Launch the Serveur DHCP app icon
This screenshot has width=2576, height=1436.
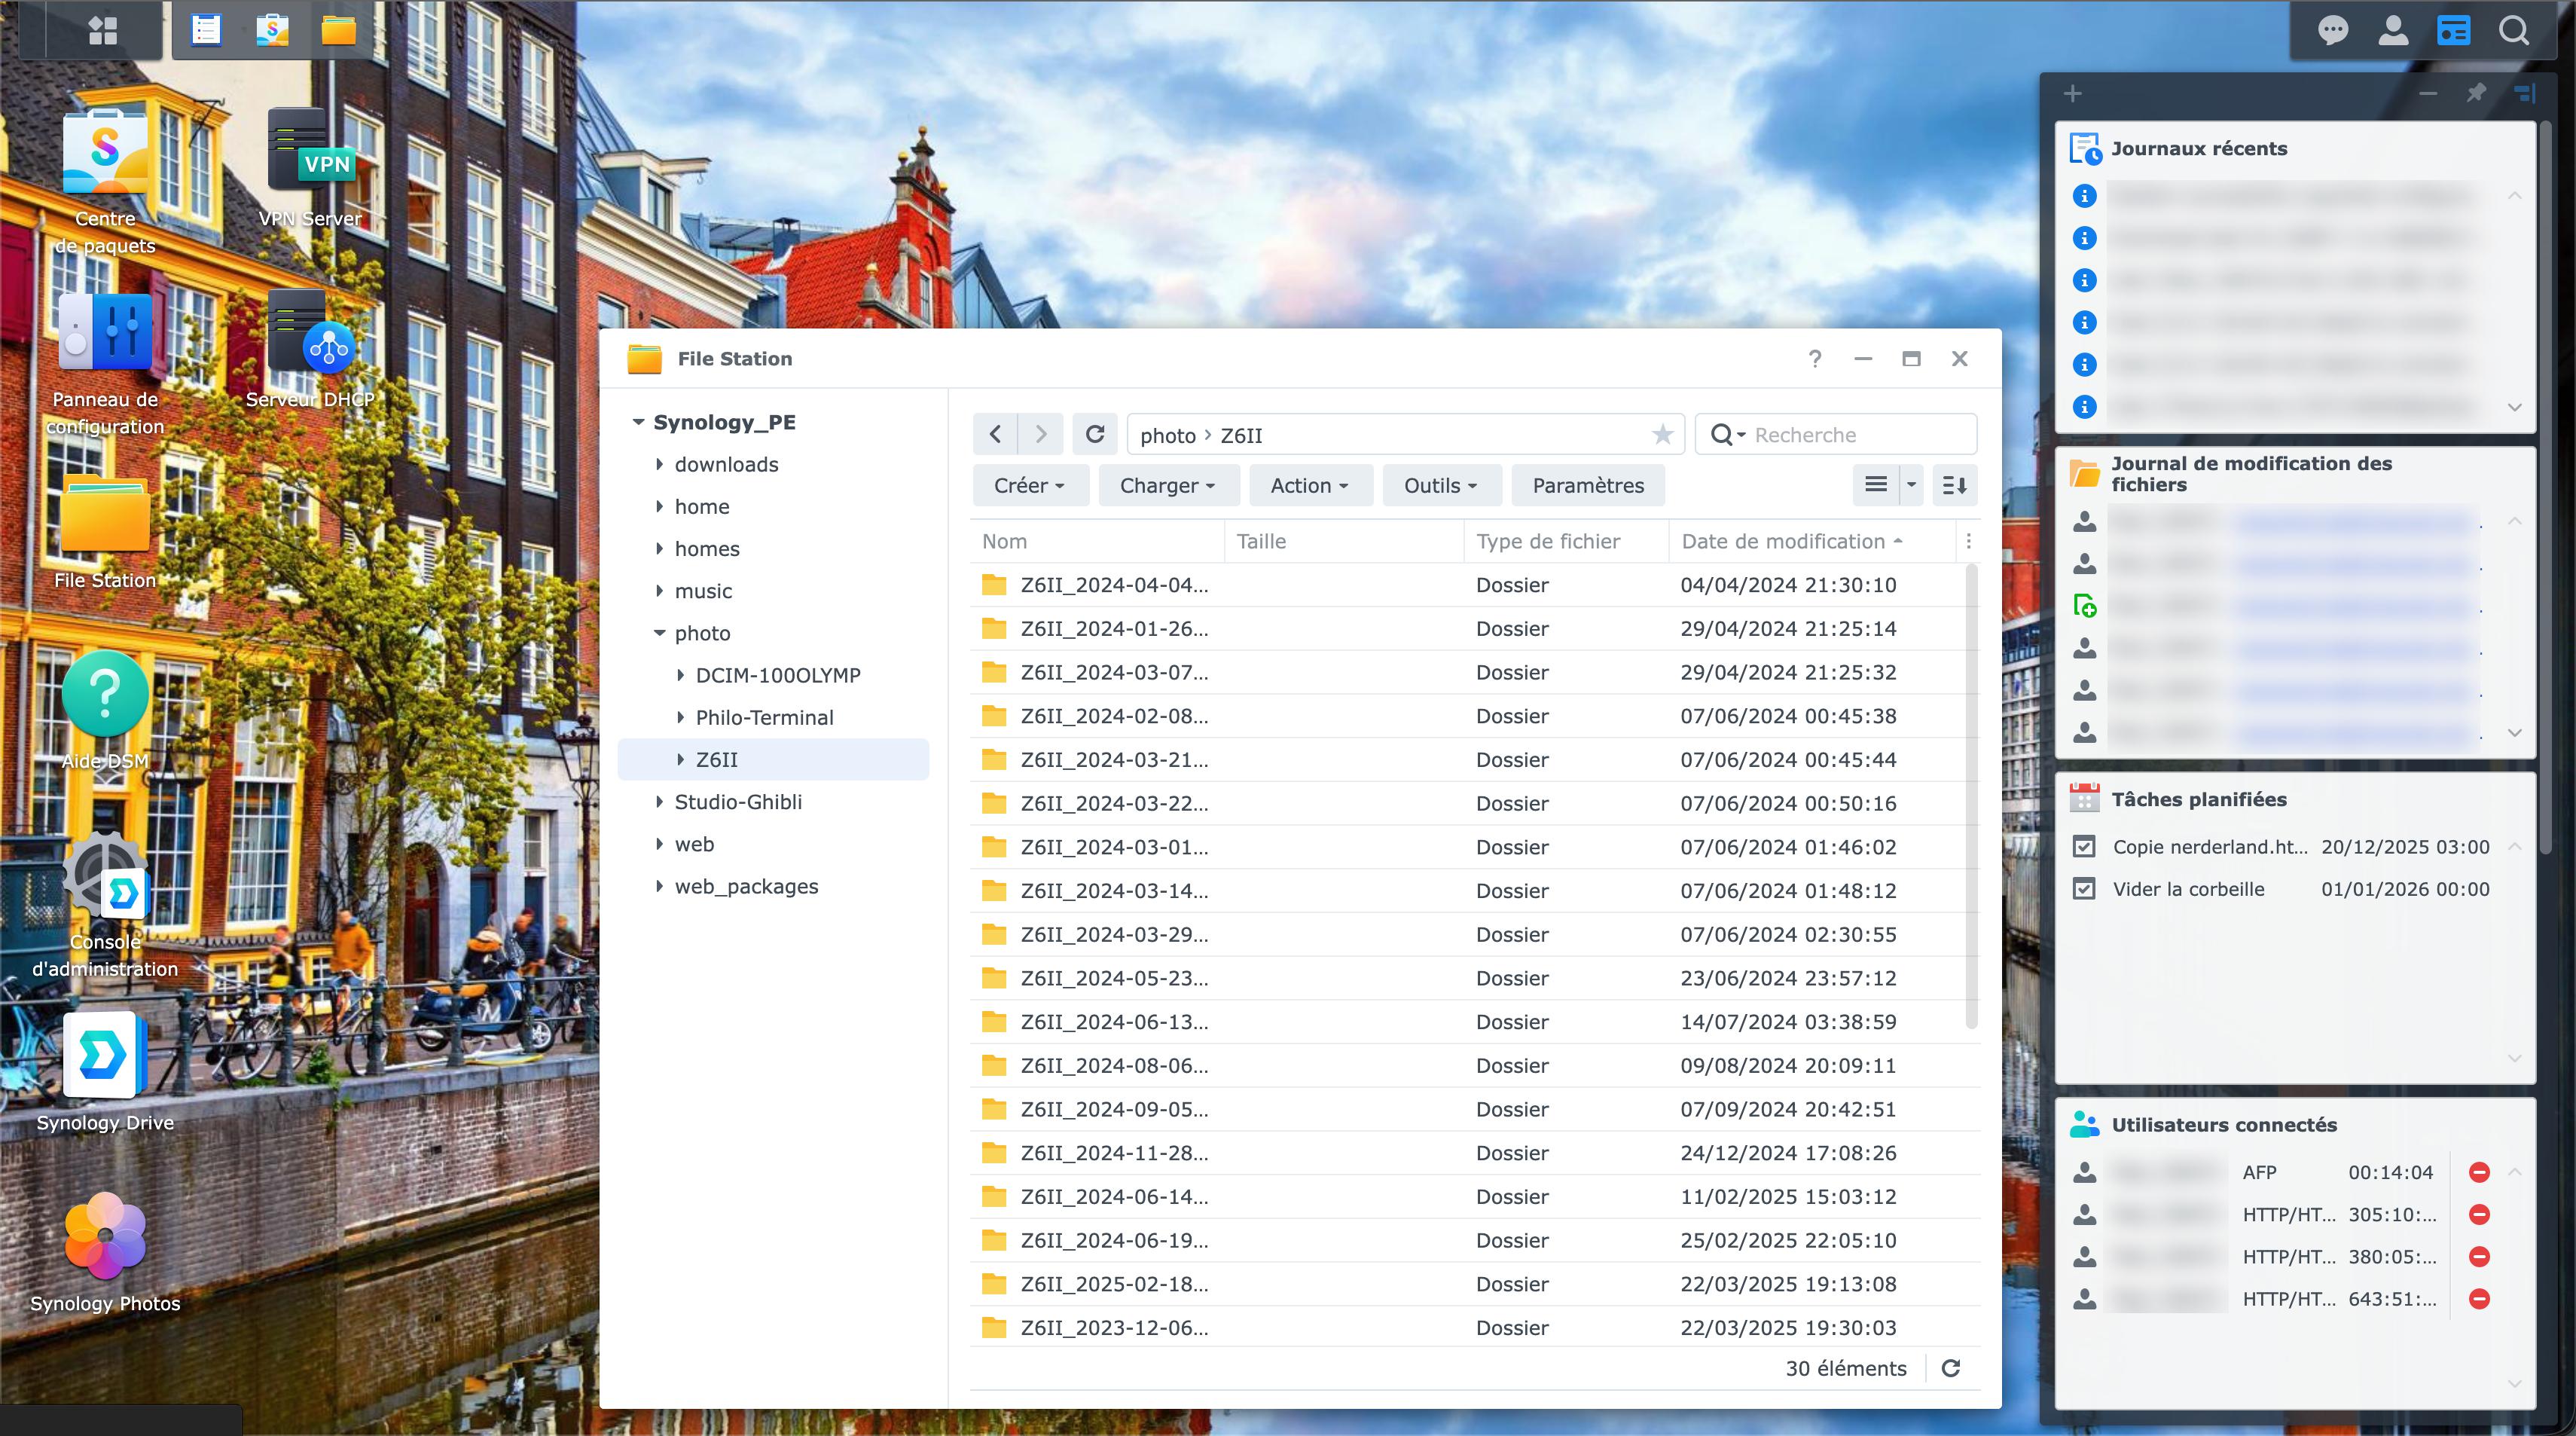coord(310,332)
